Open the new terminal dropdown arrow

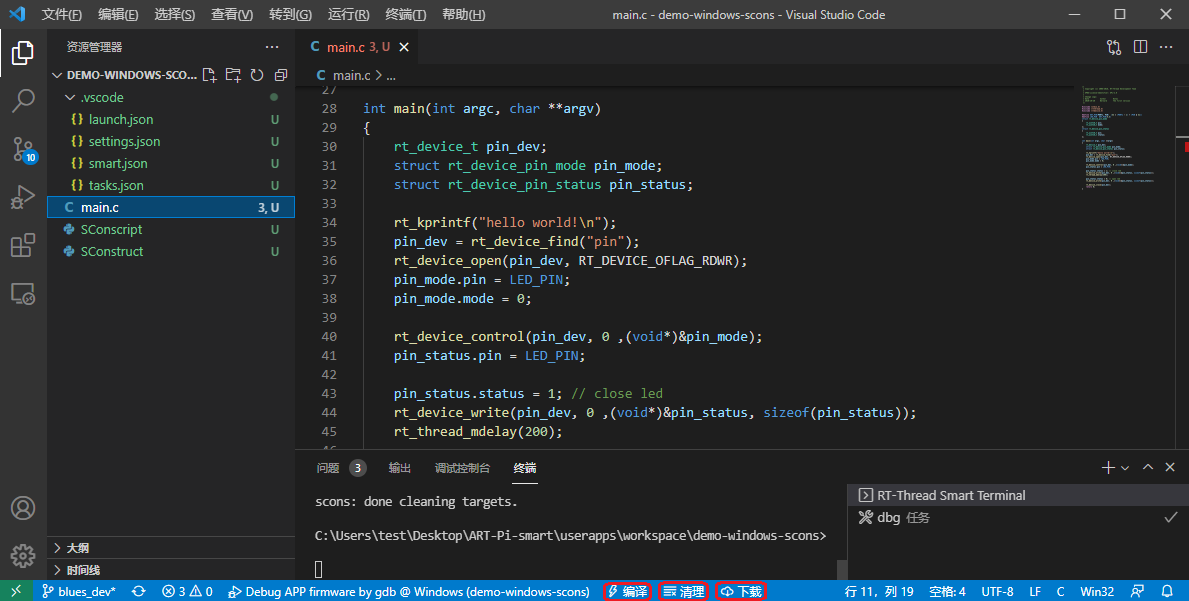(x=1125, y=468)
